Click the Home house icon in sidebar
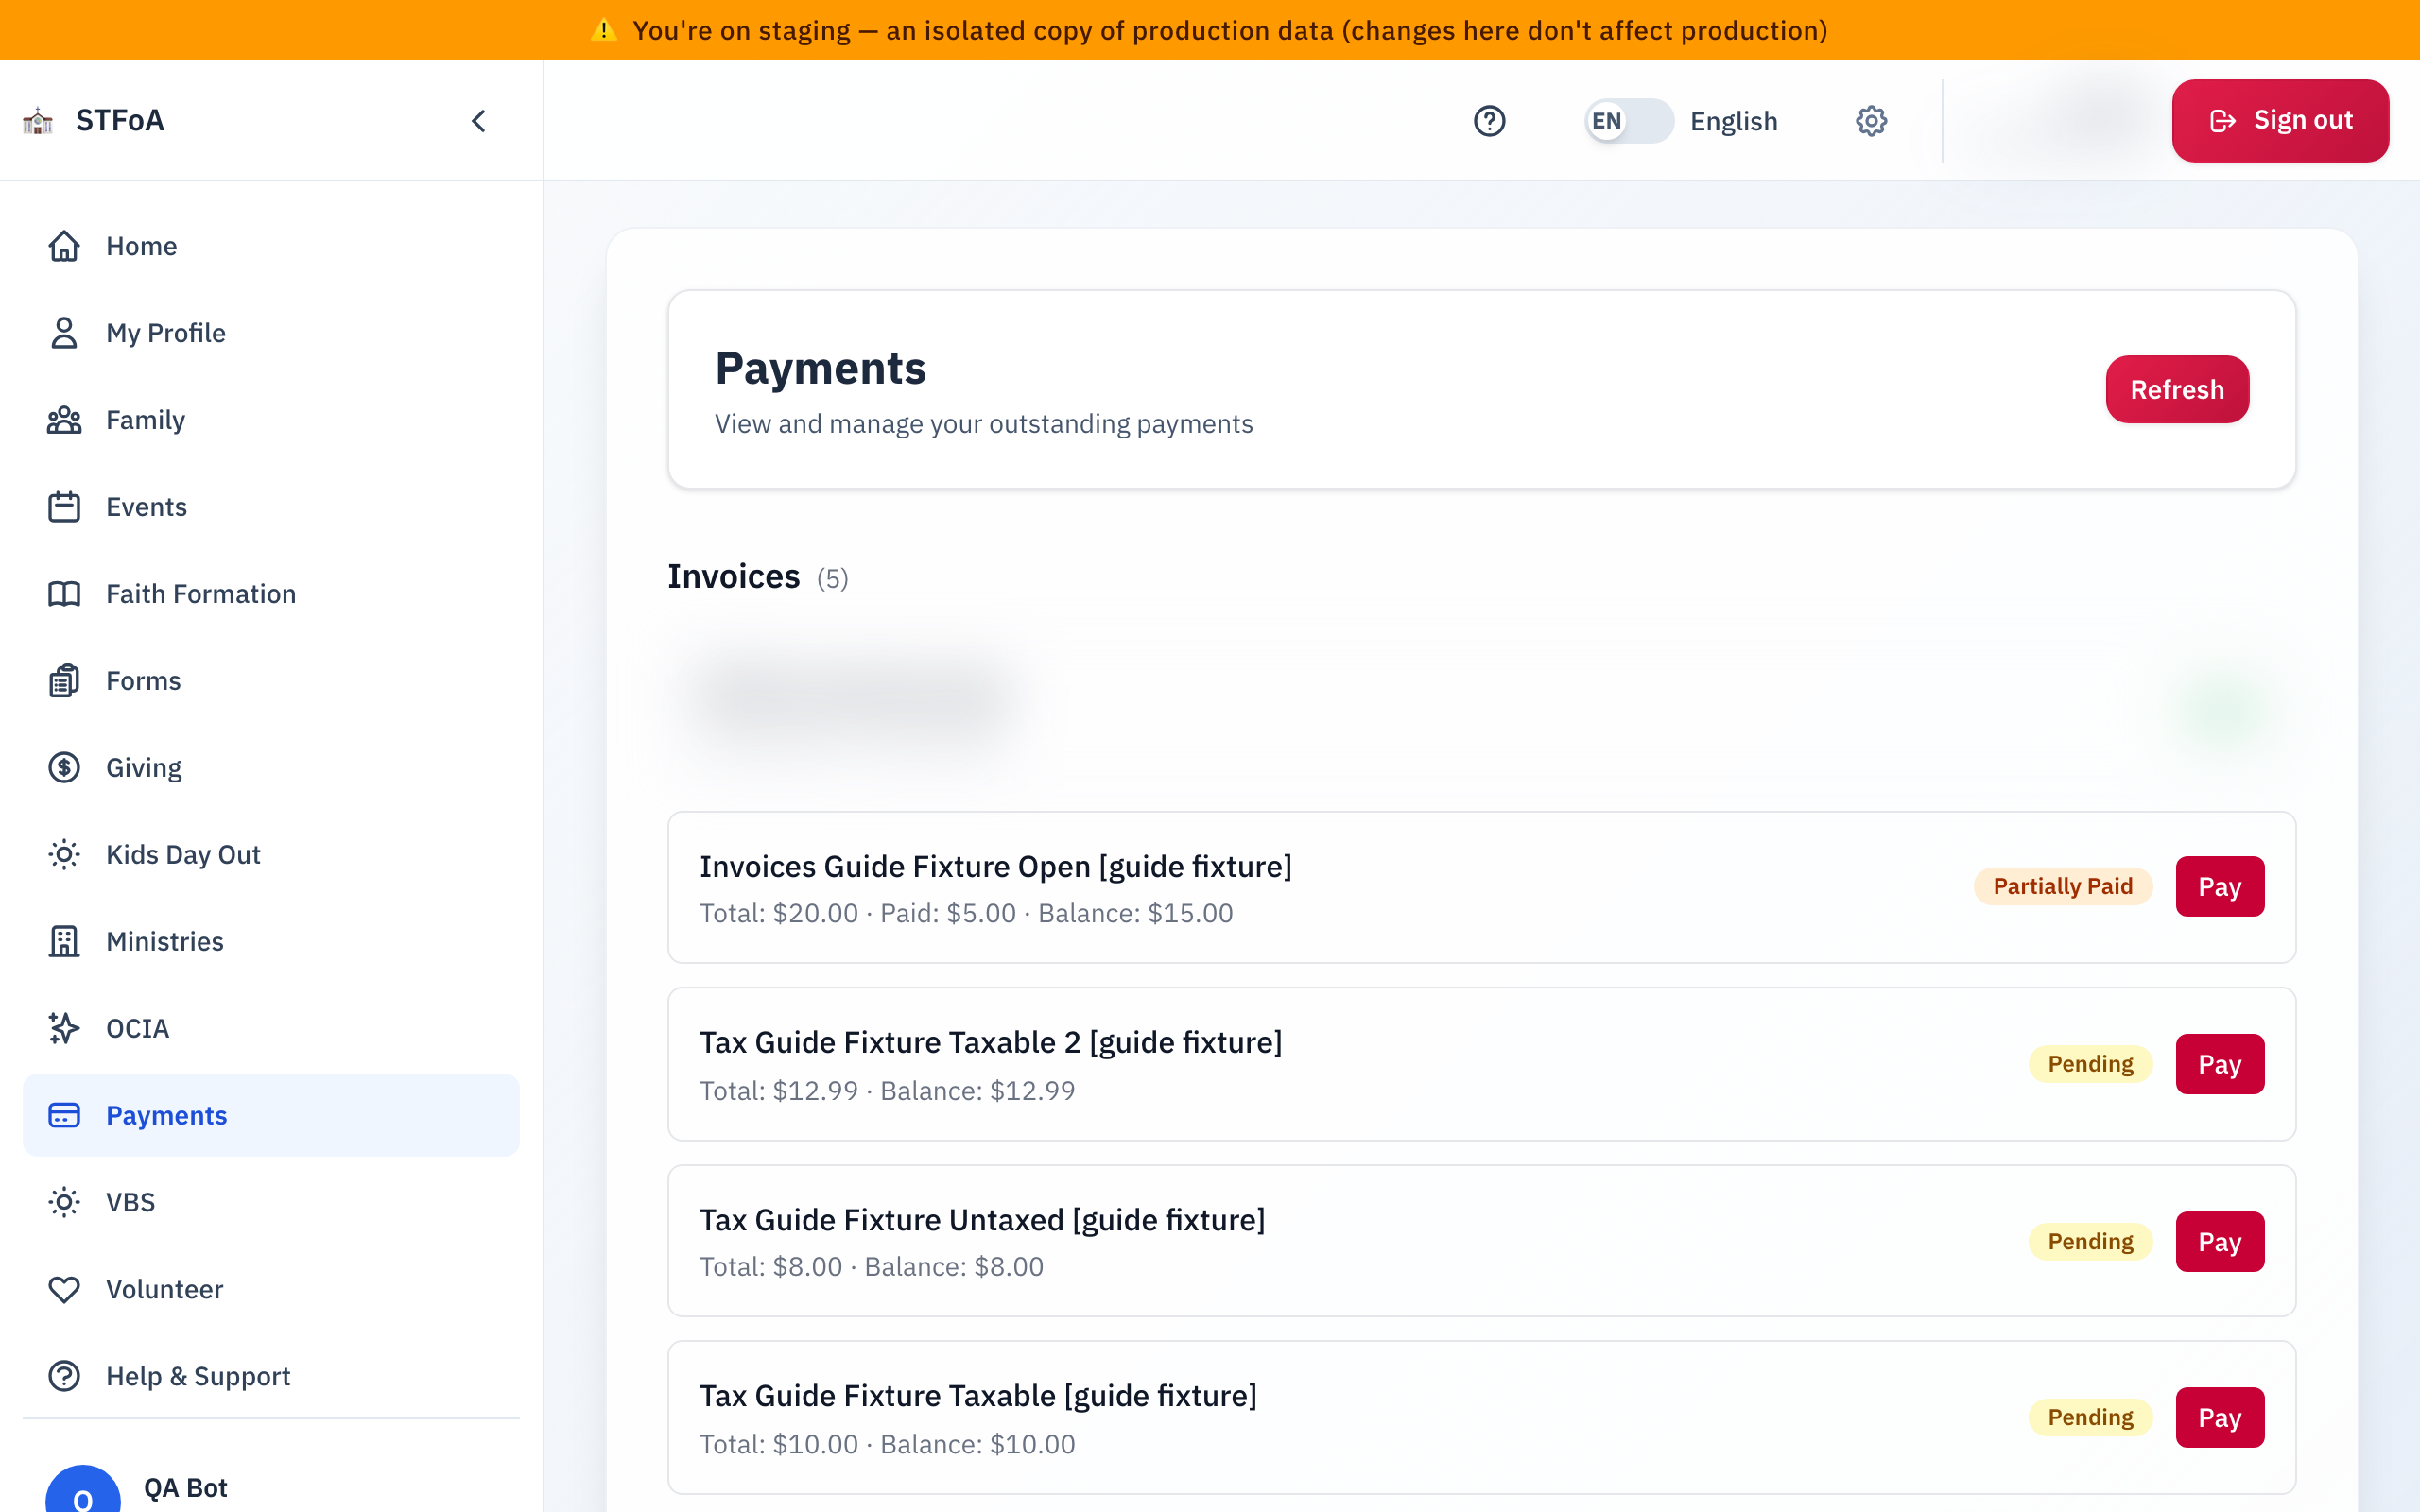 pos(64,246)
